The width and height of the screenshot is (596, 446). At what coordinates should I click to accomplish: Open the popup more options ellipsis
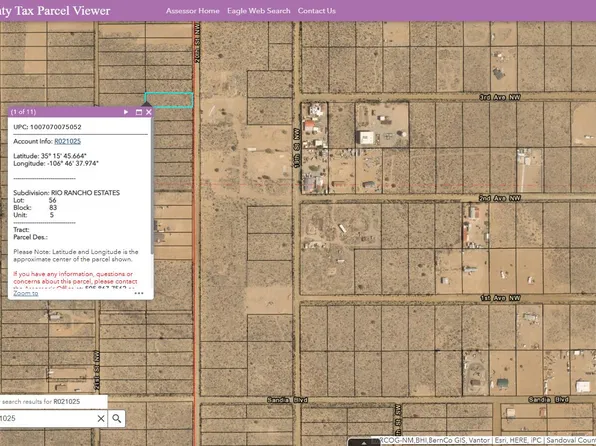139,293
